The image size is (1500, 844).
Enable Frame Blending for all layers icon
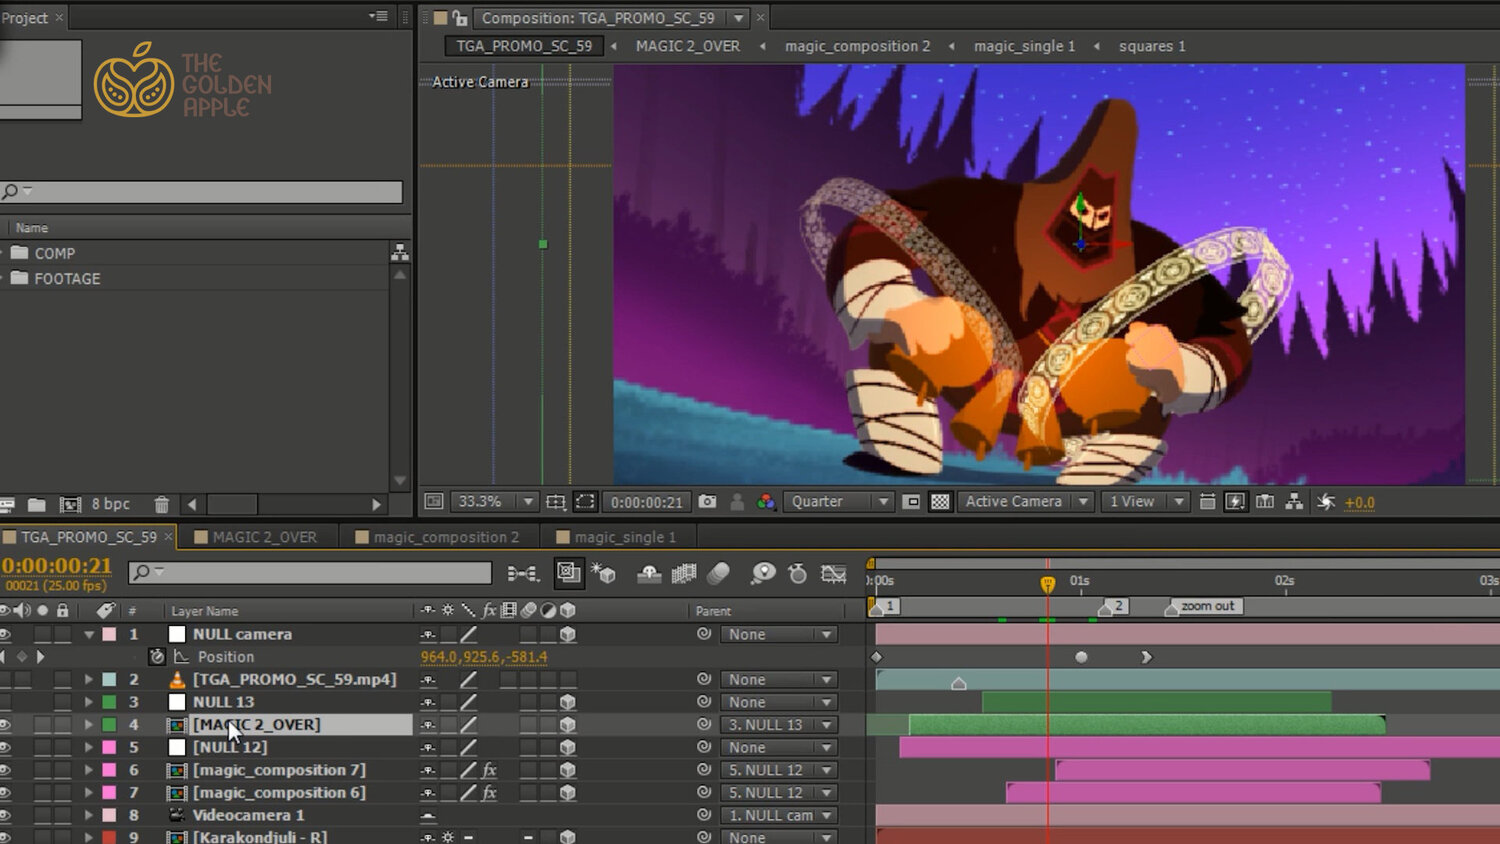pyautogui.click(x=684, y=573)
